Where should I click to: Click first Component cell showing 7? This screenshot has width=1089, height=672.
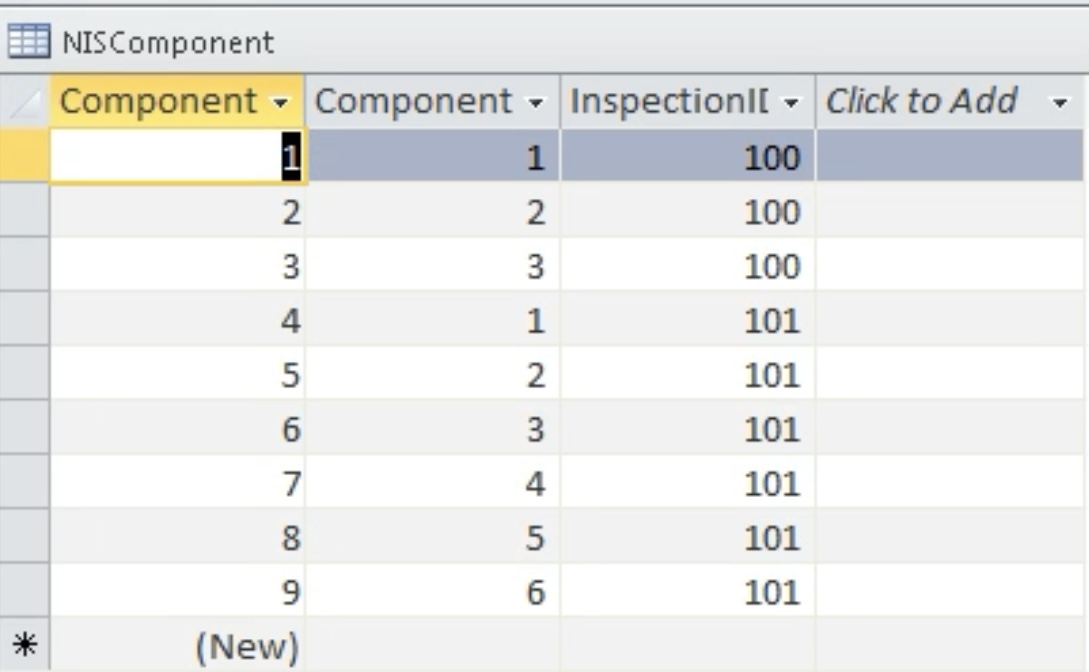177,482
